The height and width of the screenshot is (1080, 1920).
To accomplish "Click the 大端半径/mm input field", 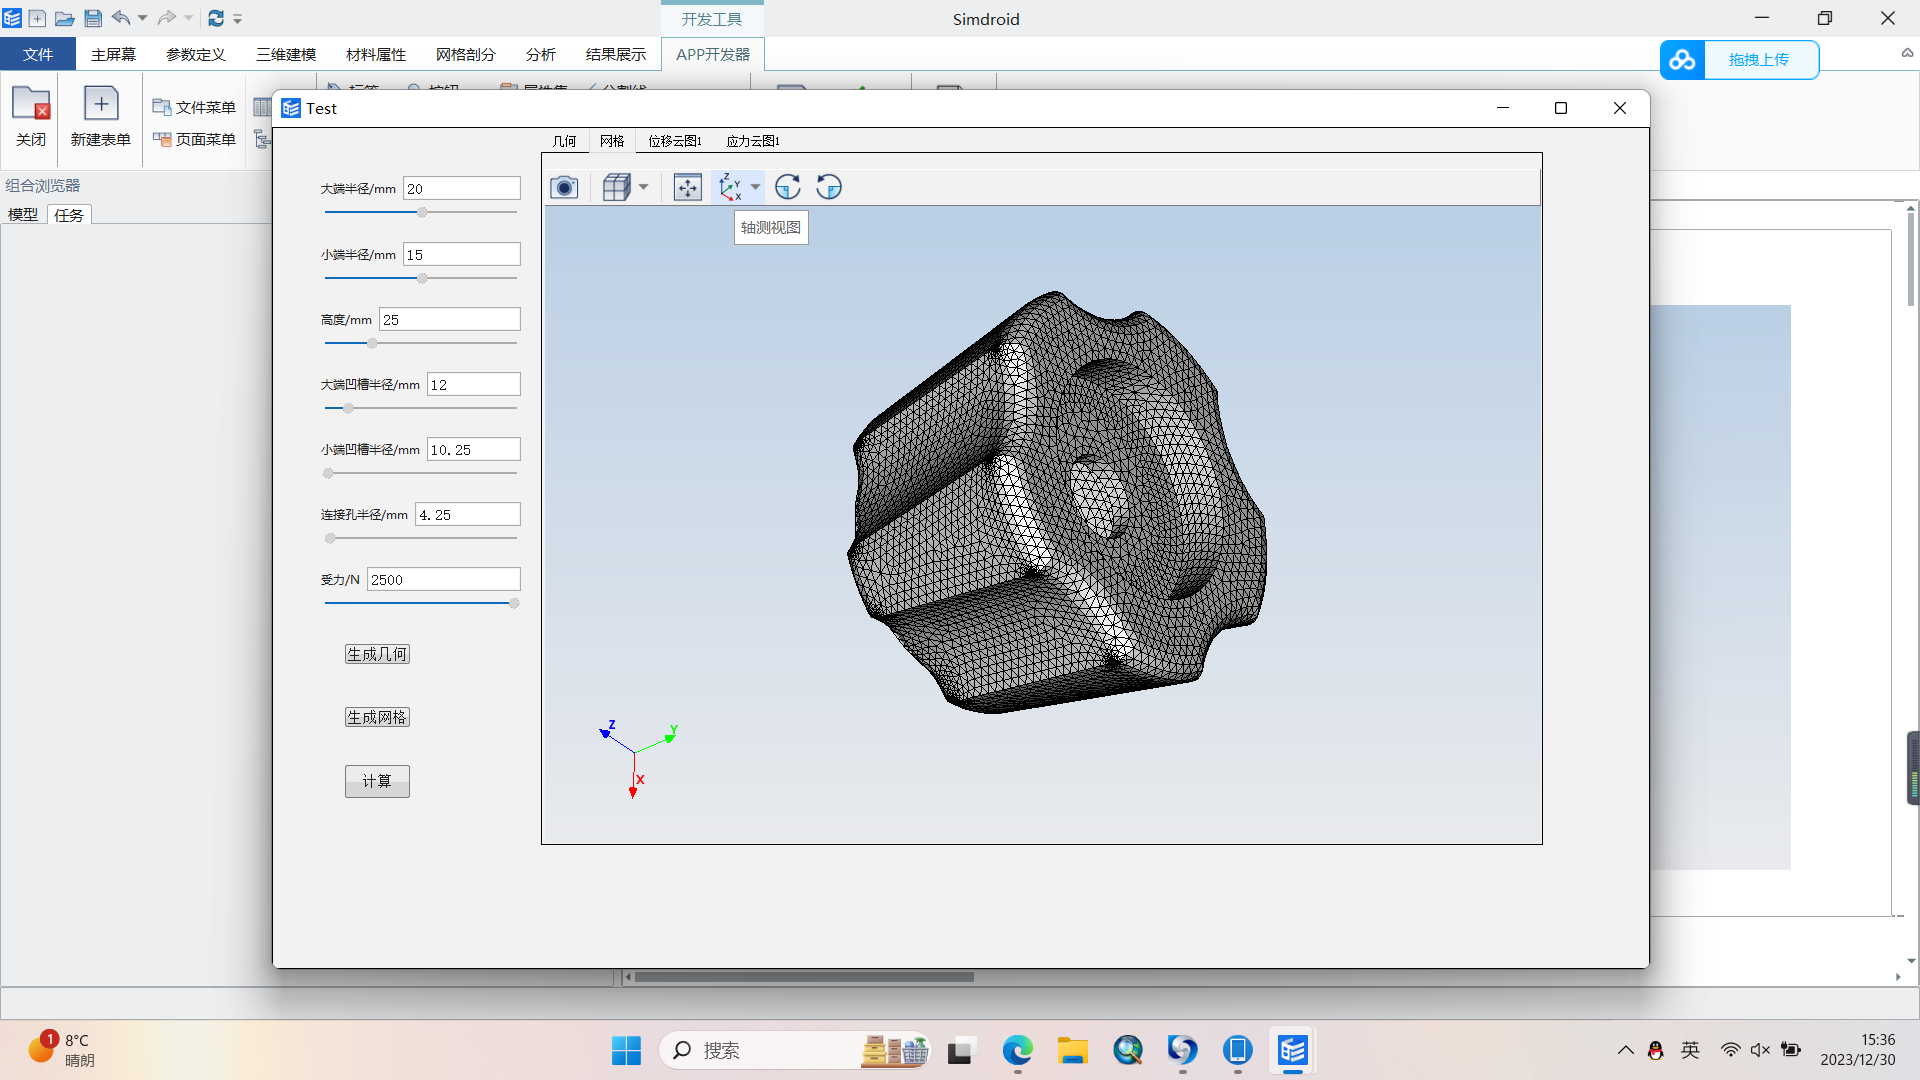I will [461, 188].
